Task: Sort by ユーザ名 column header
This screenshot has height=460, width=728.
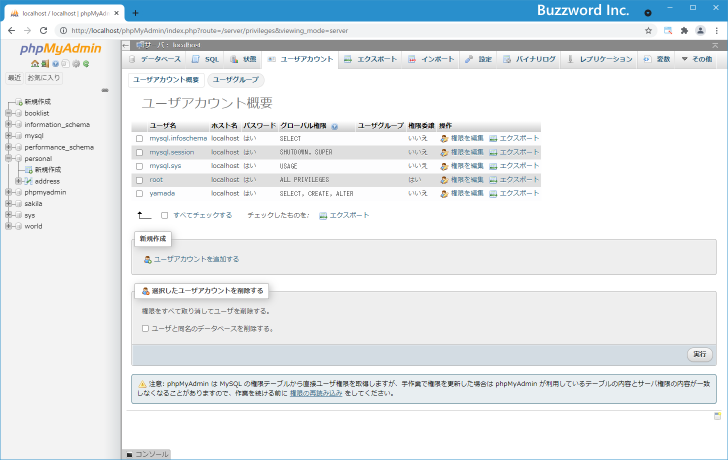Action: [162, 126]
